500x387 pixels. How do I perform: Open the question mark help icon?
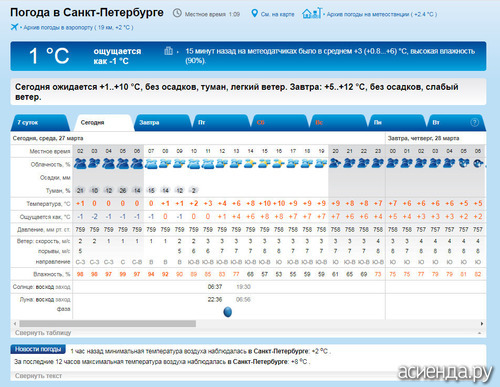pos(474,122)
